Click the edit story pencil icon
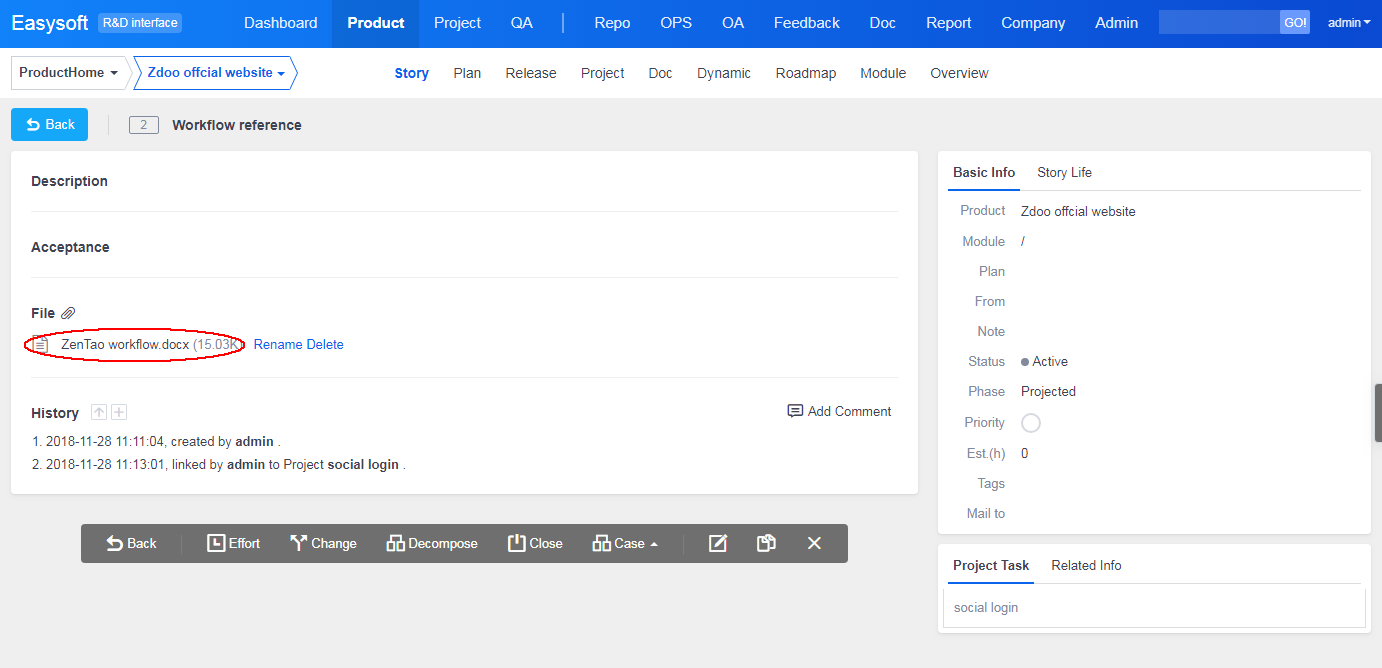Screen dimensions: 1382x668 tap(717, 543)
